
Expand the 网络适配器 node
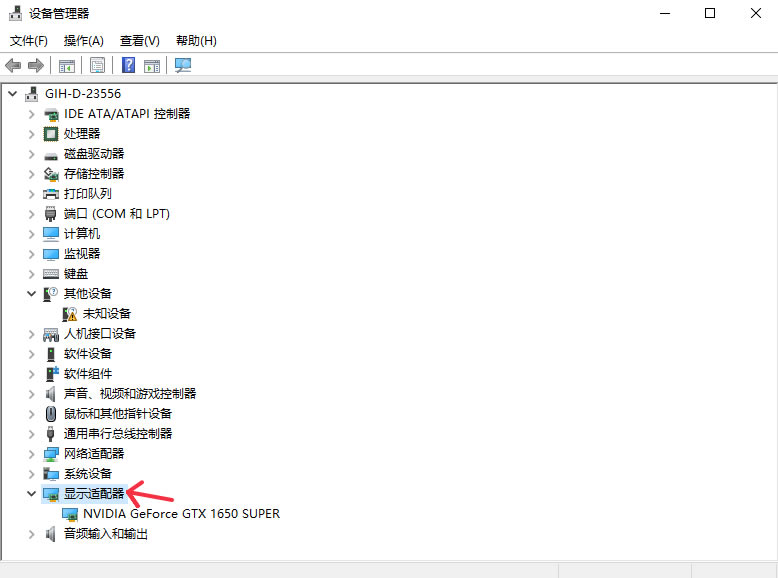pos(32,454)
